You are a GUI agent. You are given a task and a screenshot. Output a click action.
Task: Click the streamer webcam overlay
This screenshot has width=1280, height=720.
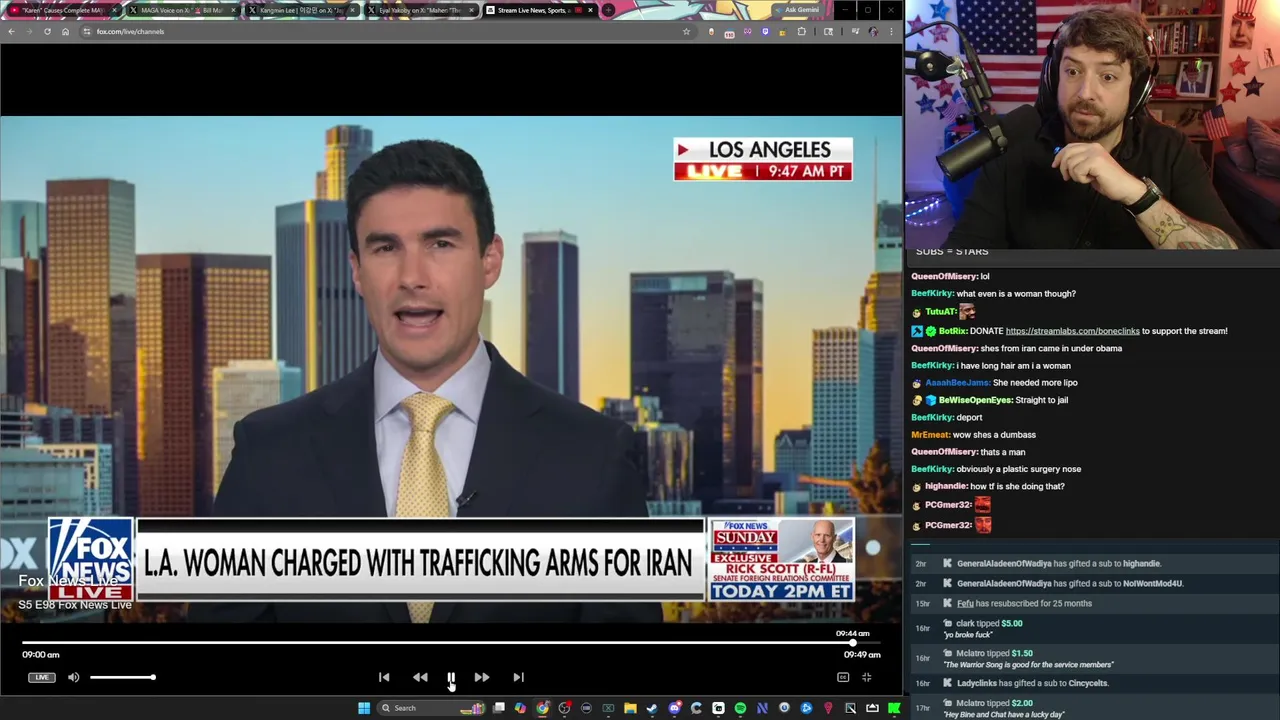1093,124
